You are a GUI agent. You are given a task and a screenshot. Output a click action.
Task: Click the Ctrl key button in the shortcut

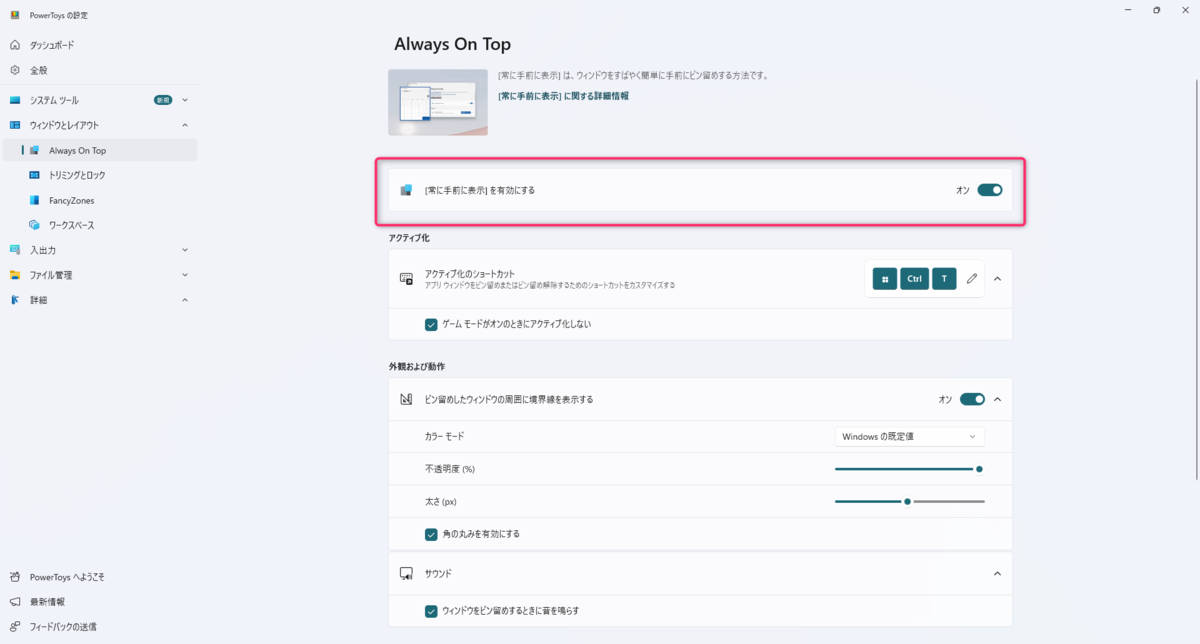click(x=915, y=279)
